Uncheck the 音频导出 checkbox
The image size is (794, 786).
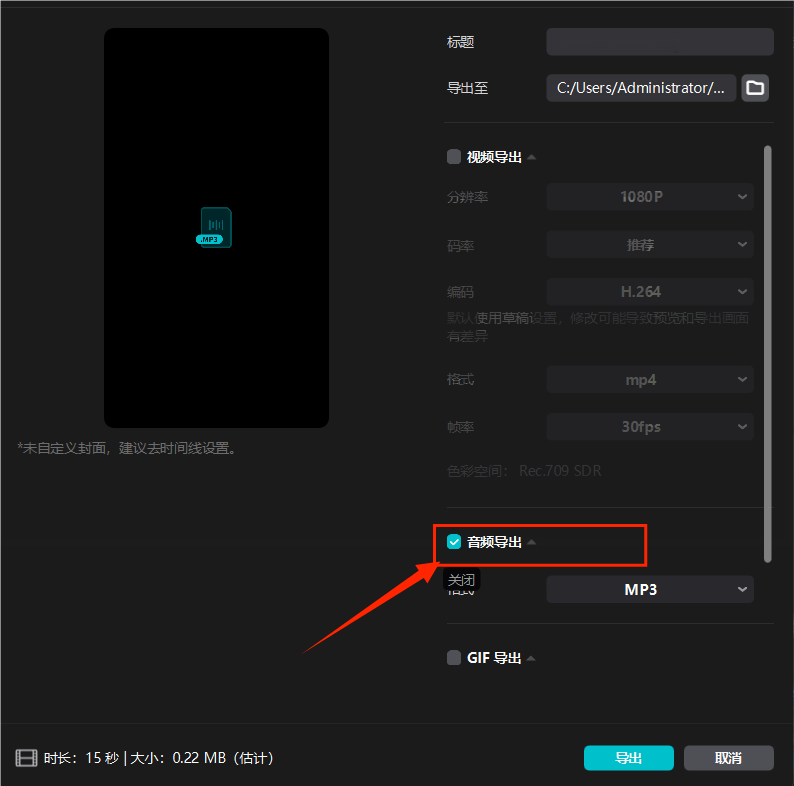[x=454, y=542]
